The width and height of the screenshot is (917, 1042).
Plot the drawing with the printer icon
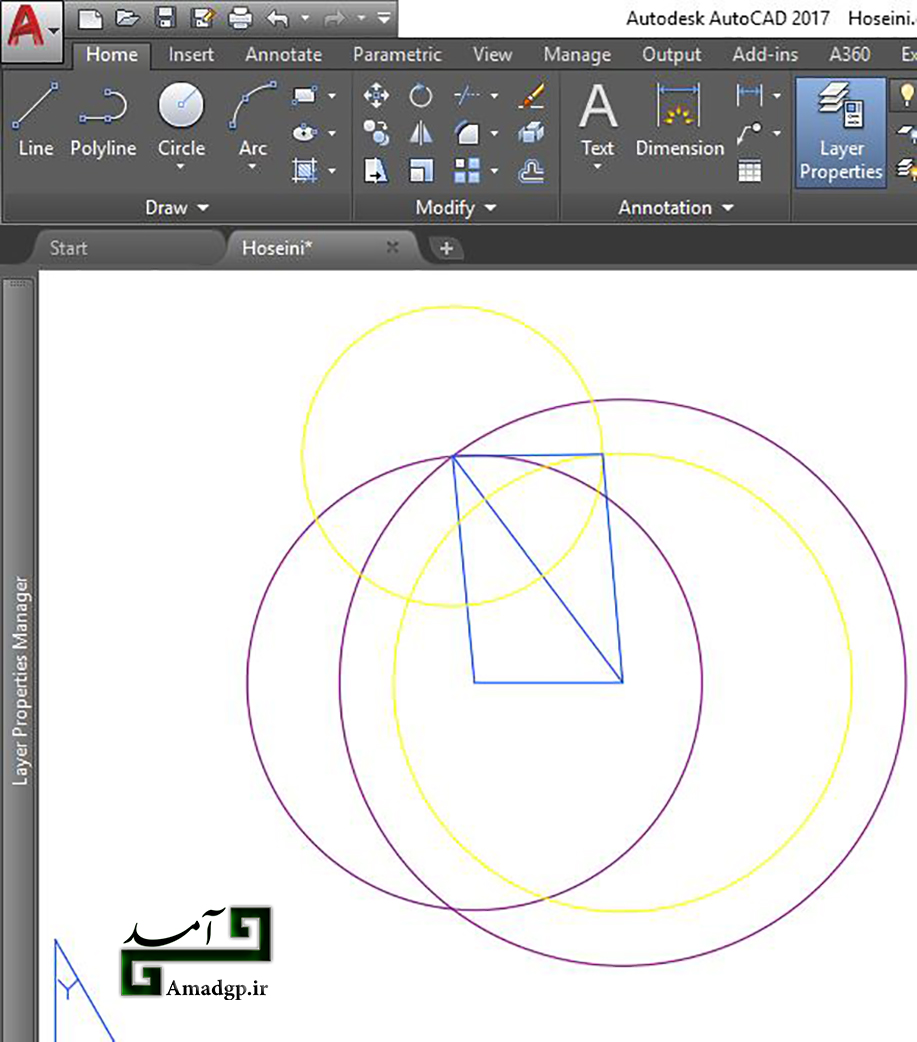(x=240, y=18)
